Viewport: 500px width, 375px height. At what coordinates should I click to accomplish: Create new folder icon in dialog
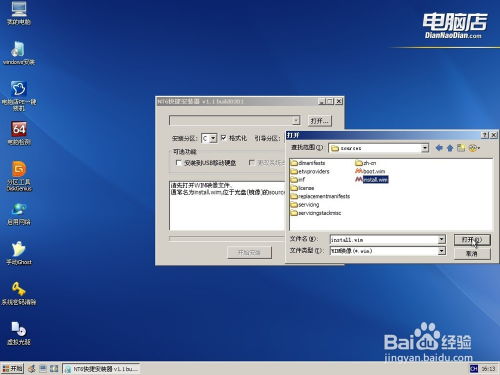(x=461, y=148)
